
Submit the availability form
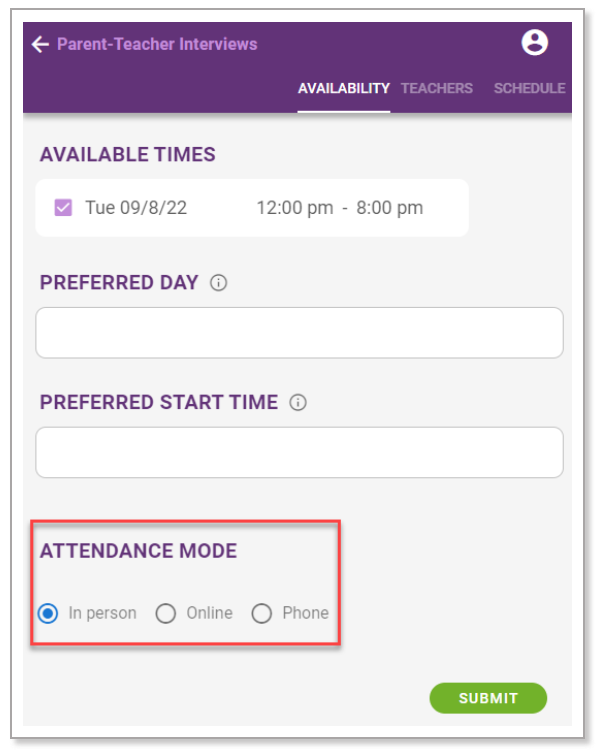click(x=488, y=698)
